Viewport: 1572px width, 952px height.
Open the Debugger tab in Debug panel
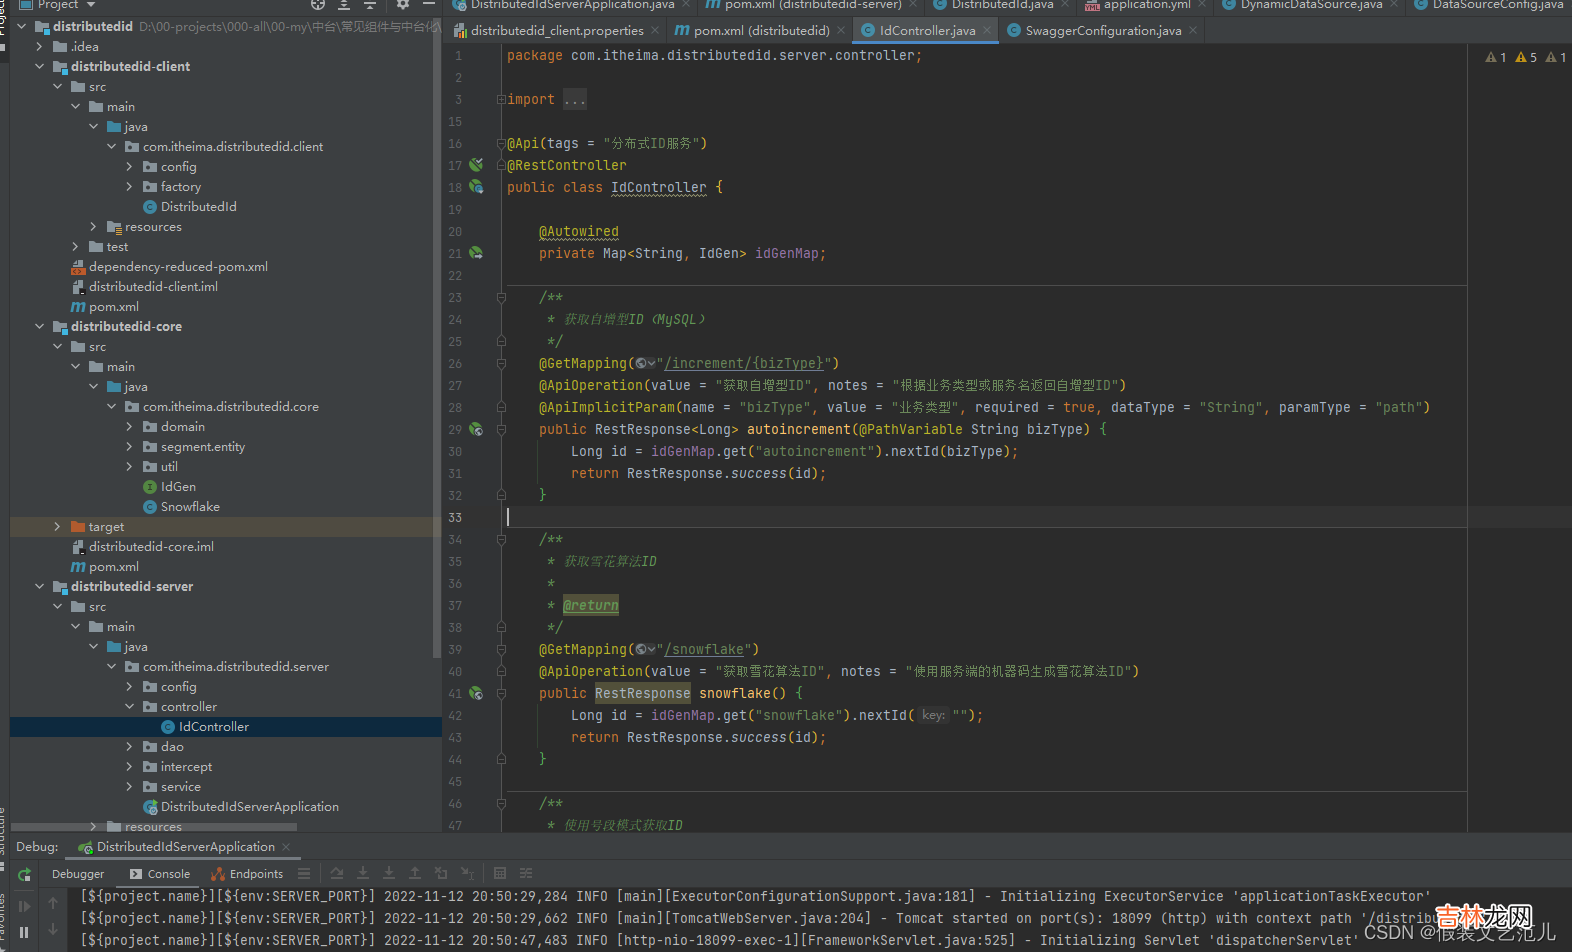point(78,874)
